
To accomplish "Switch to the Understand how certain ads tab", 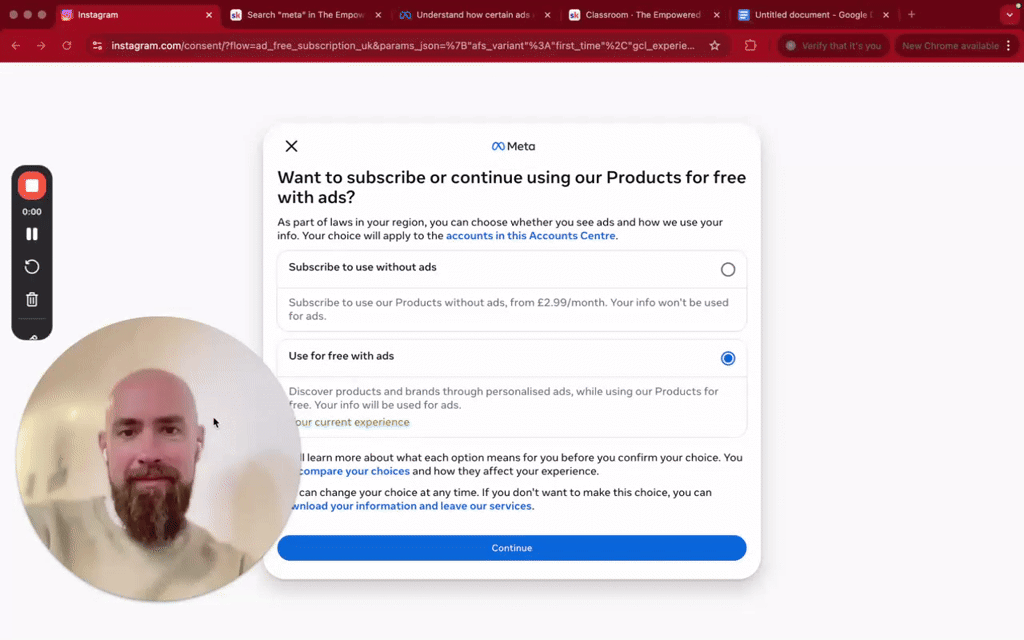I will (470, 15).
